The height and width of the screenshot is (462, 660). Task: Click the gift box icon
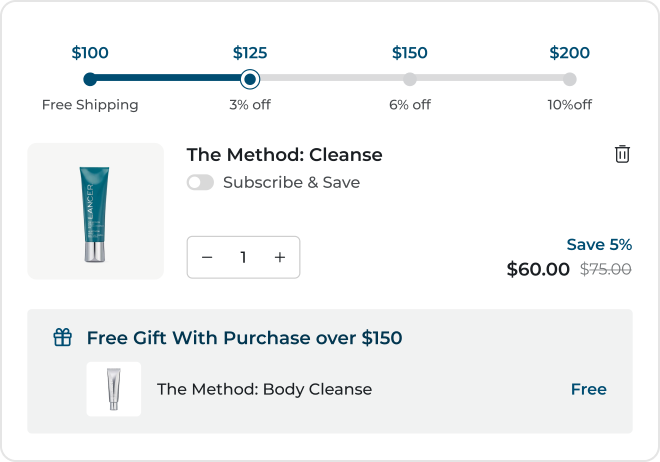pyautogui.click(x=63, y=338)
